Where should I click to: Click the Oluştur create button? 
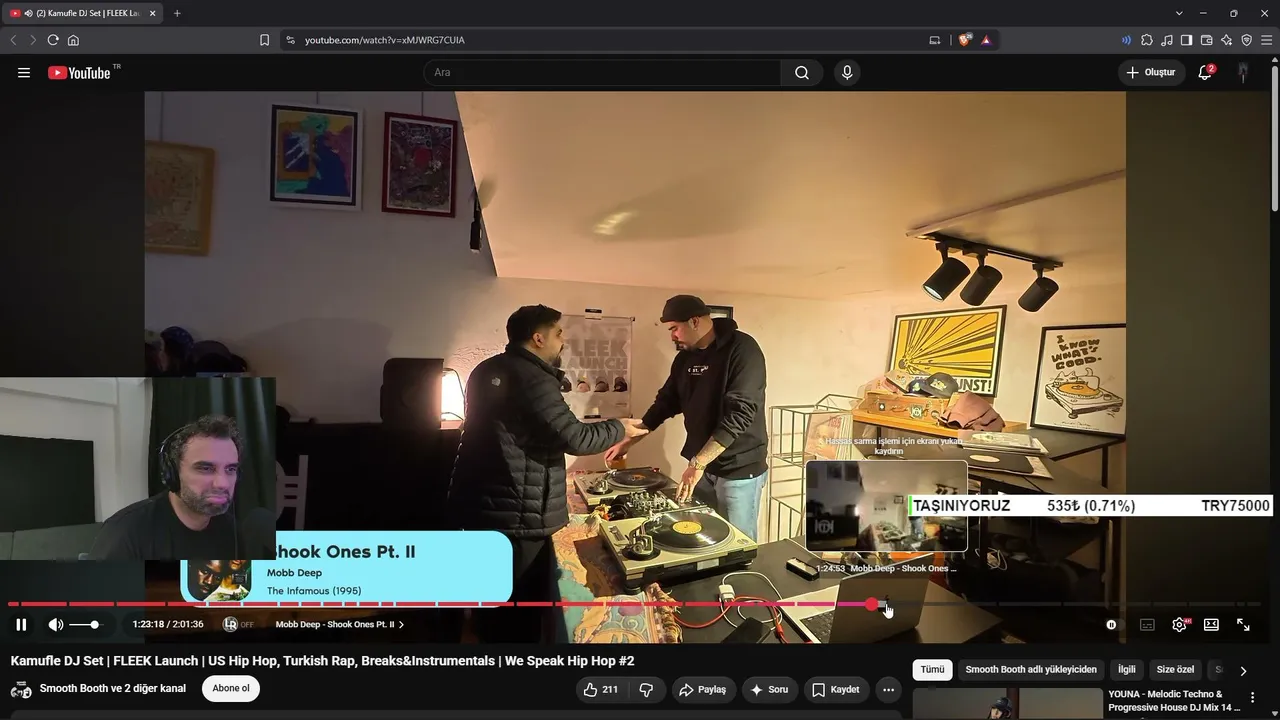[x=1151, y=73]
